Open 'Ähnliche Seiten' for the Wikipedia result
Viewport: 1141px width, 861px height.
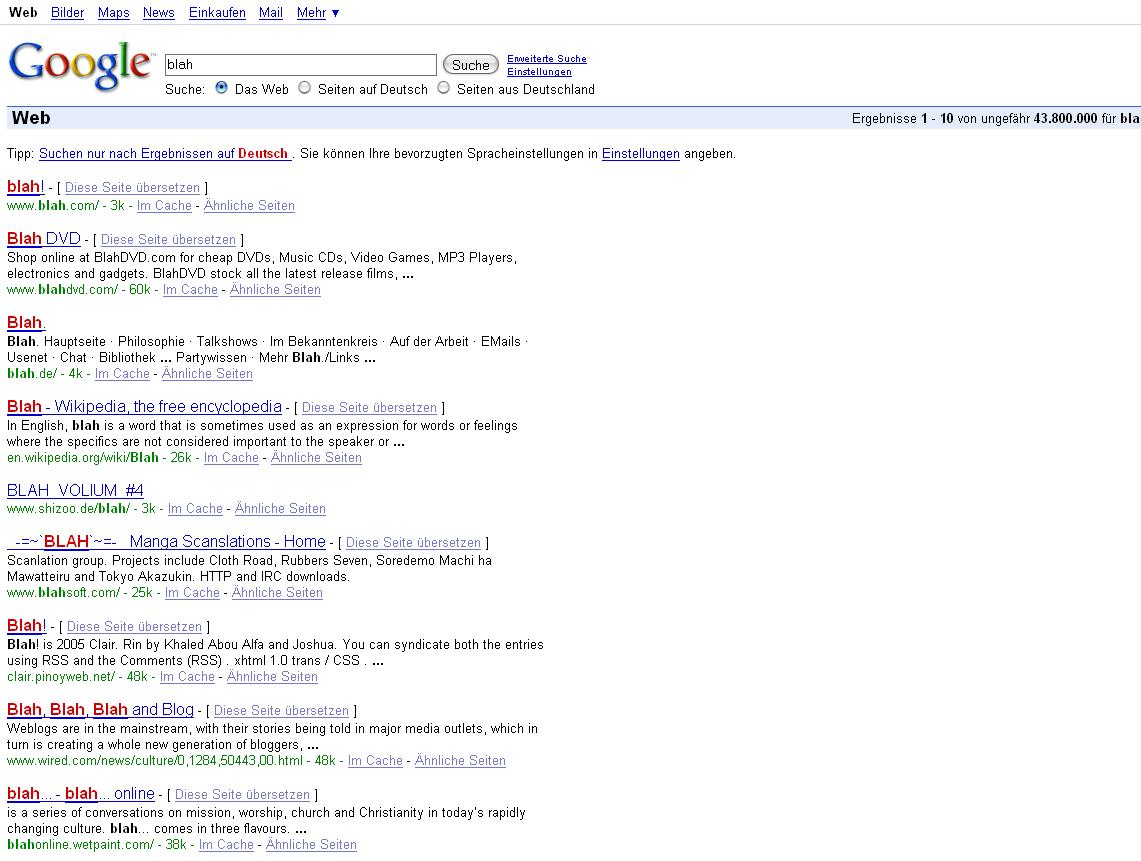pyautogui.click(x=316, y=457)
